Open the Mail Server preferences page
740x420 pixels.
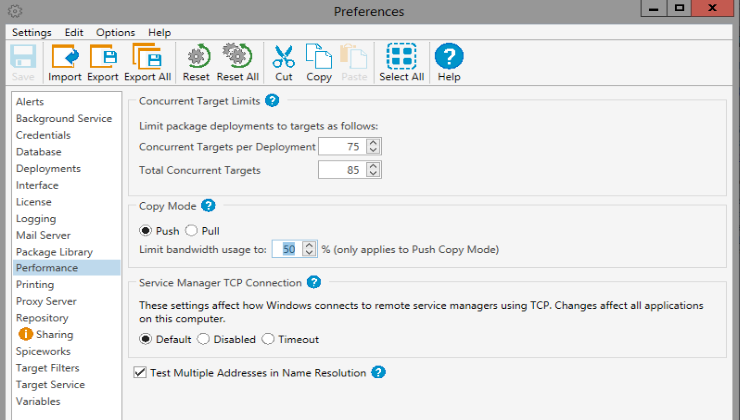[45, 235]
